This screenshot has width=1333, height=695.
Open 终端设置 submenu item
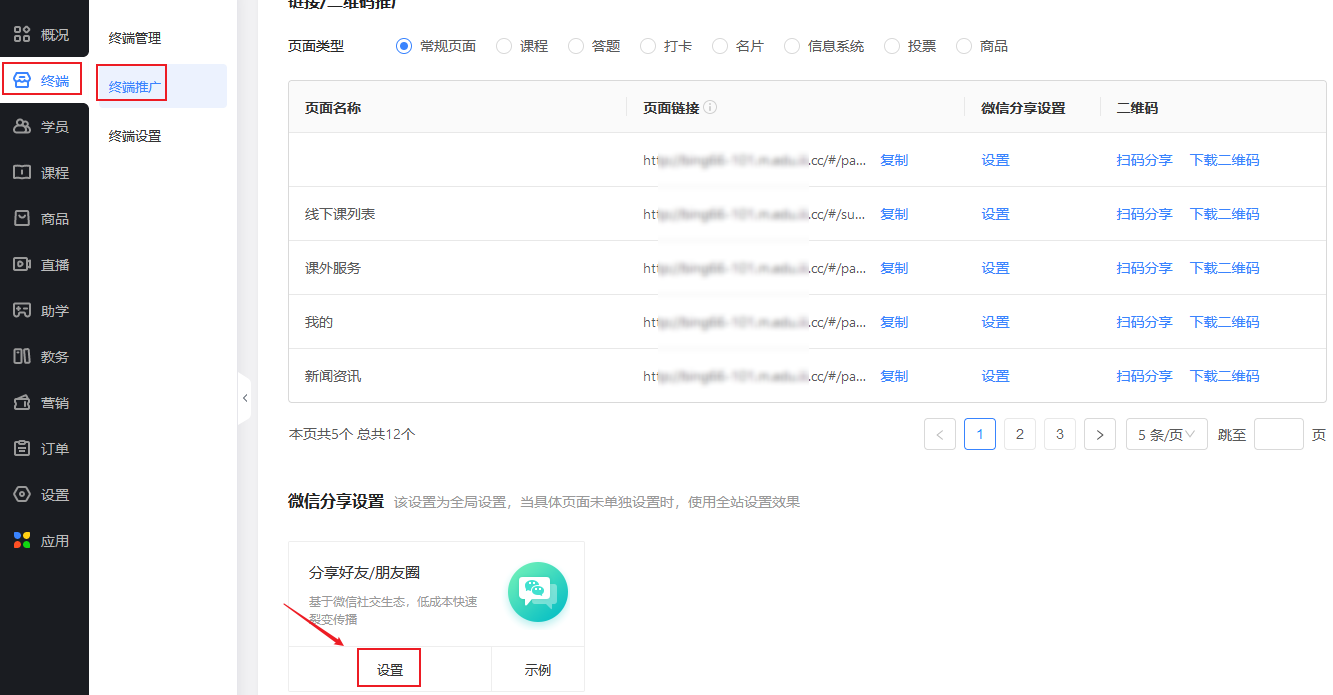pyautogui.click(x=135, y=136)
